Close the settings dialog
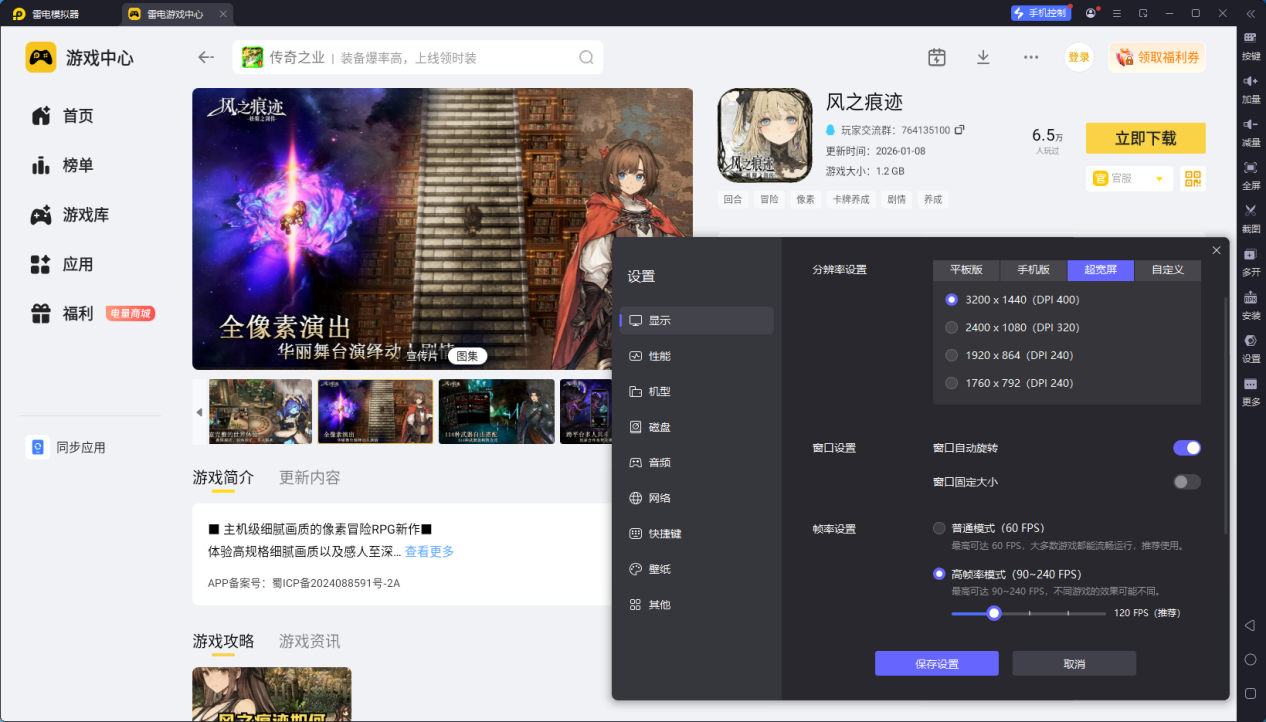Viewport: 1266px width, 722px height. [x=1216, y=250]
